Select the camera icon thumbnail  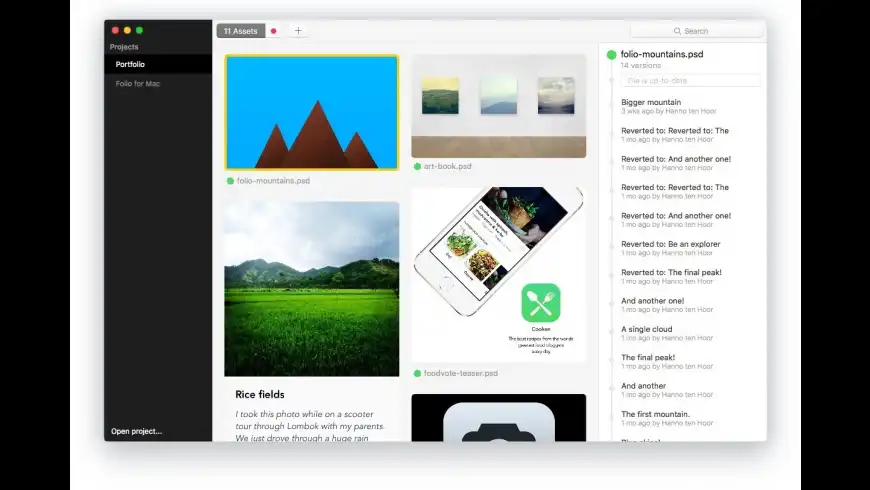[499, 418]
